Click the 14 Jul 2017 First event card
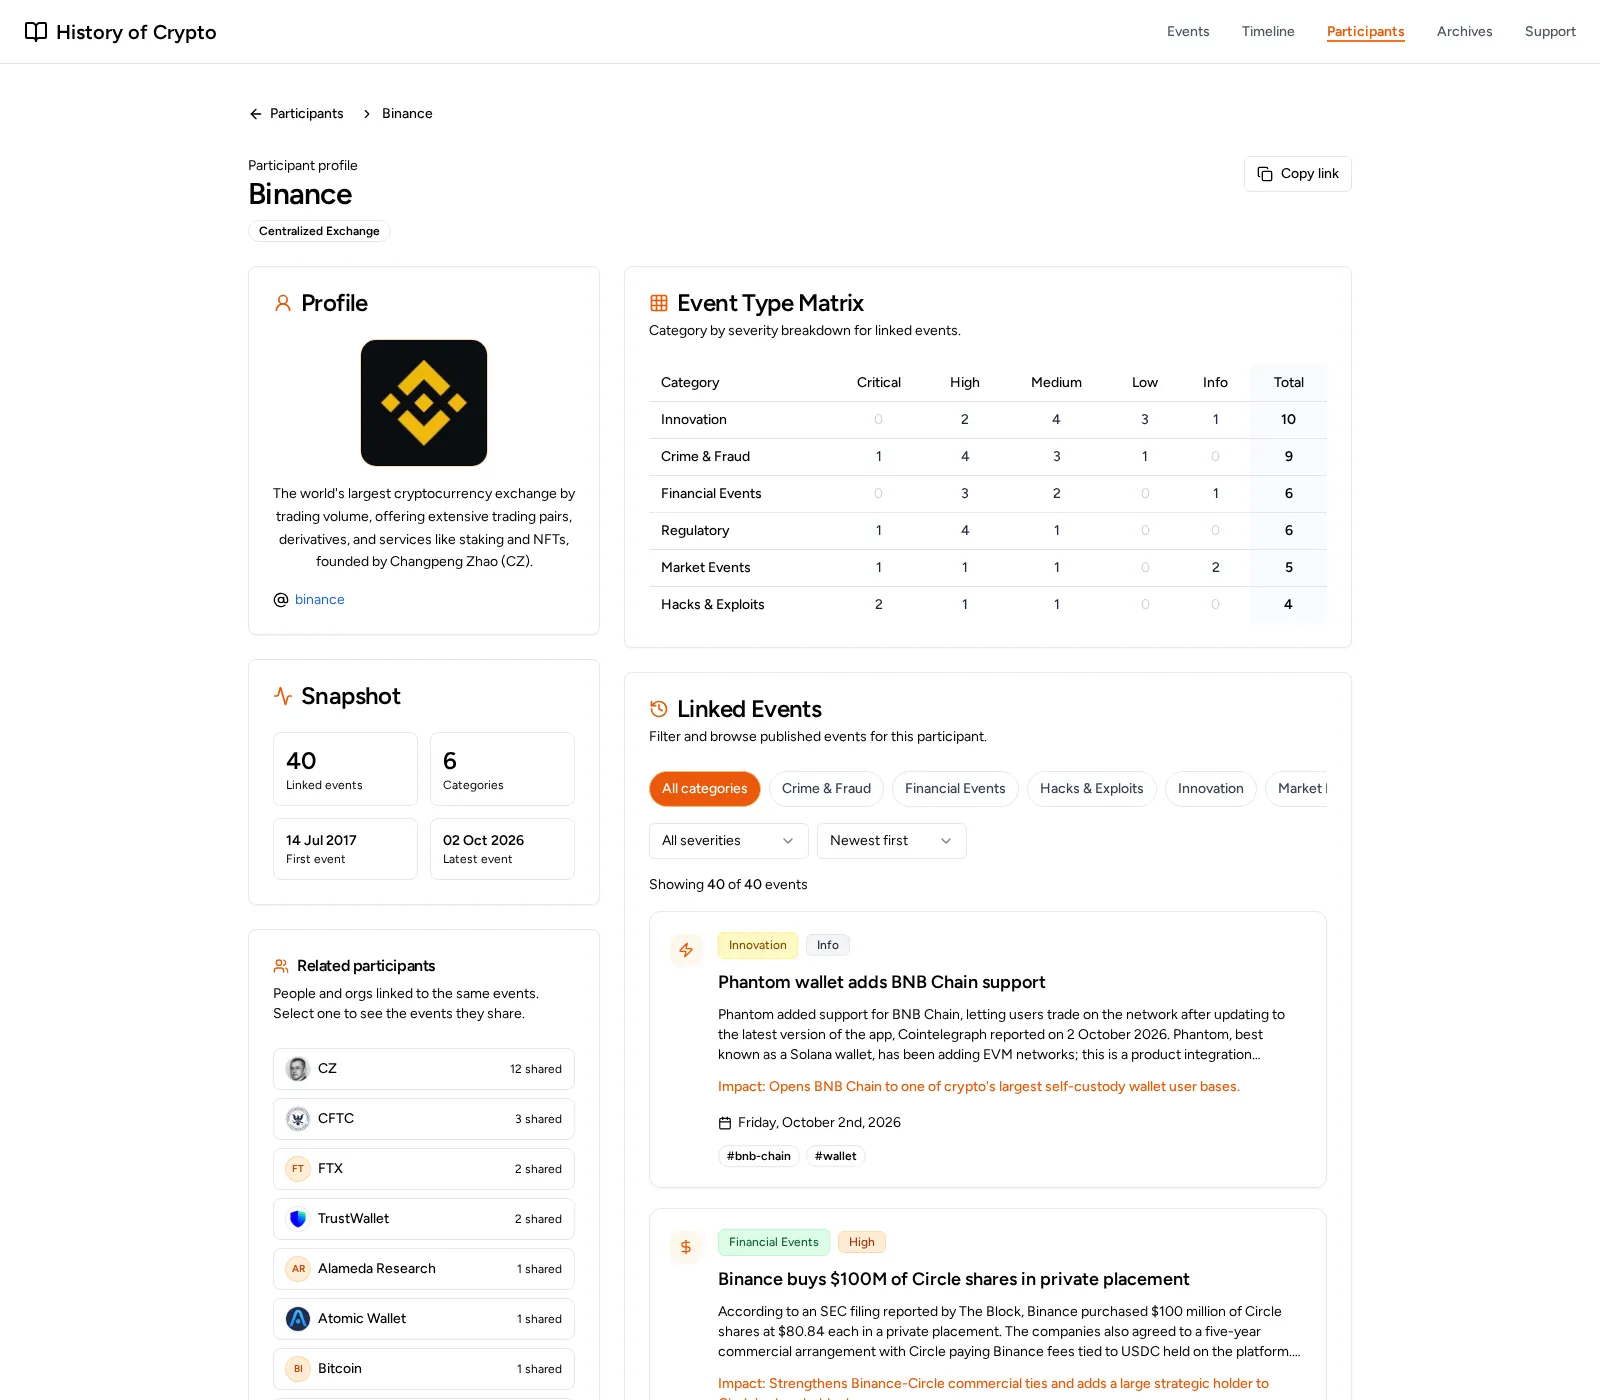This screenshot has width=1600, height=1400. (x=345, y=849)
